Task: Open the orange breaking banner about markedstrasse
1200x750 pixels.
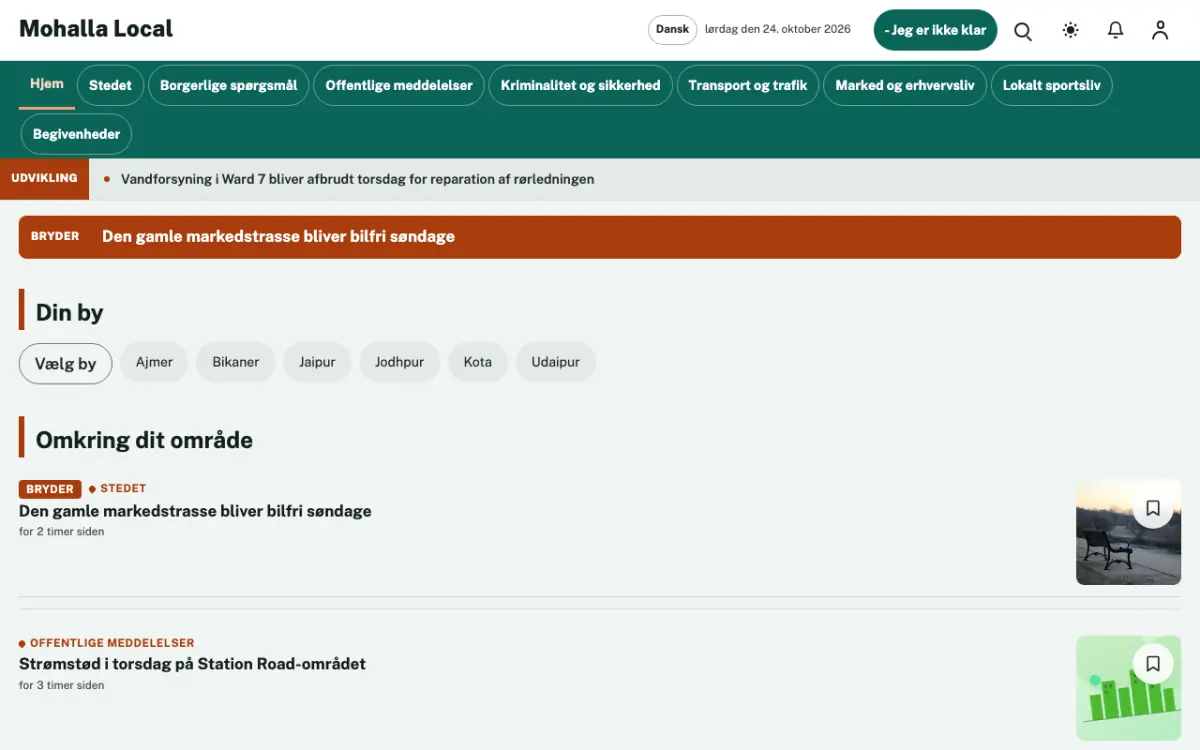Action: coord(600,237)
